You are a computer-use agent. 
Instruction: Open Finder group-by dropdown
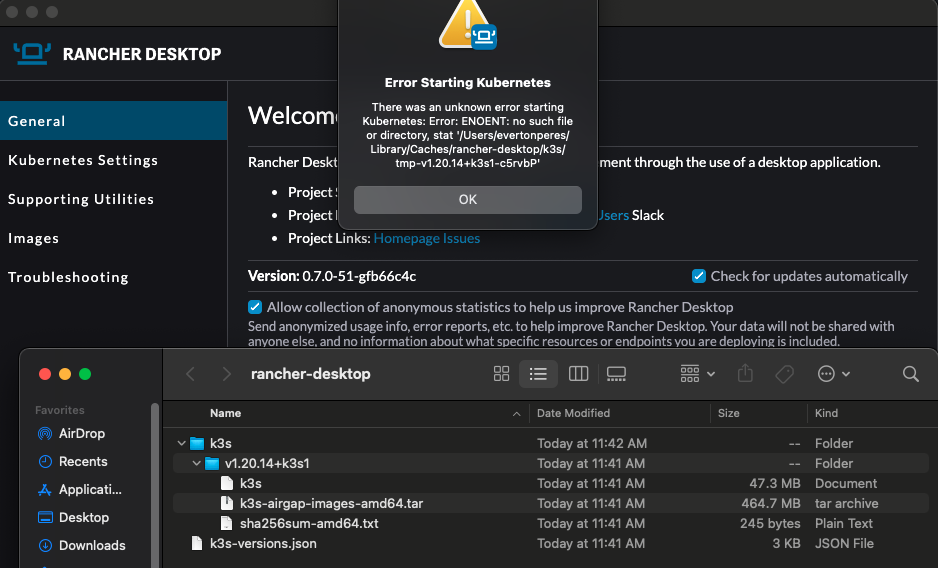[698, 374]
